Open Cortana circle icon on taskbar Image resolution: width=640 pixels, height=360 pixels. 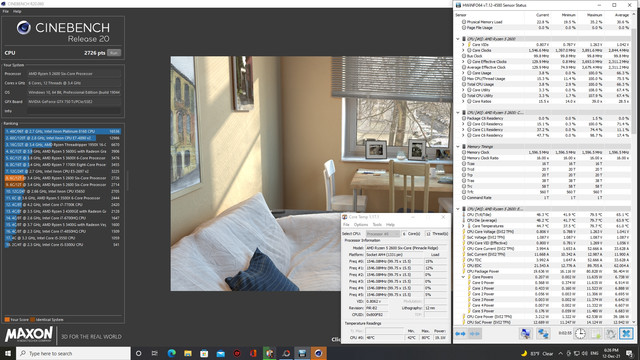(138, 353)
